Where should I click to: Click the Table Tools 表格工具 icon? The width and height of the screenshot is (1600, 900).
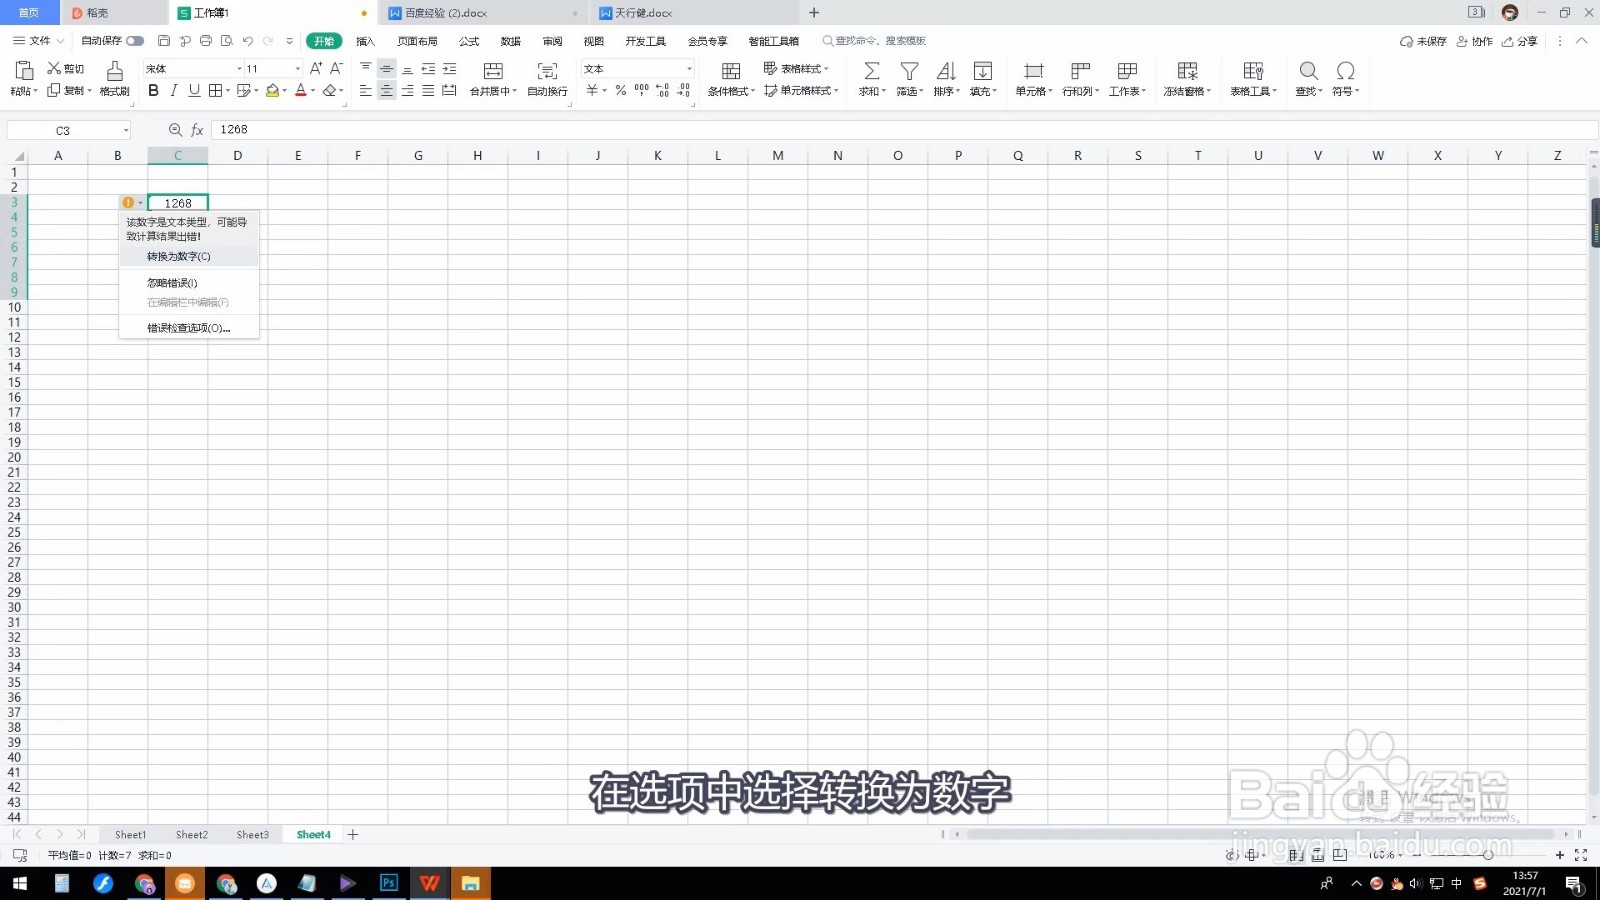click(x=1253, y=71)
